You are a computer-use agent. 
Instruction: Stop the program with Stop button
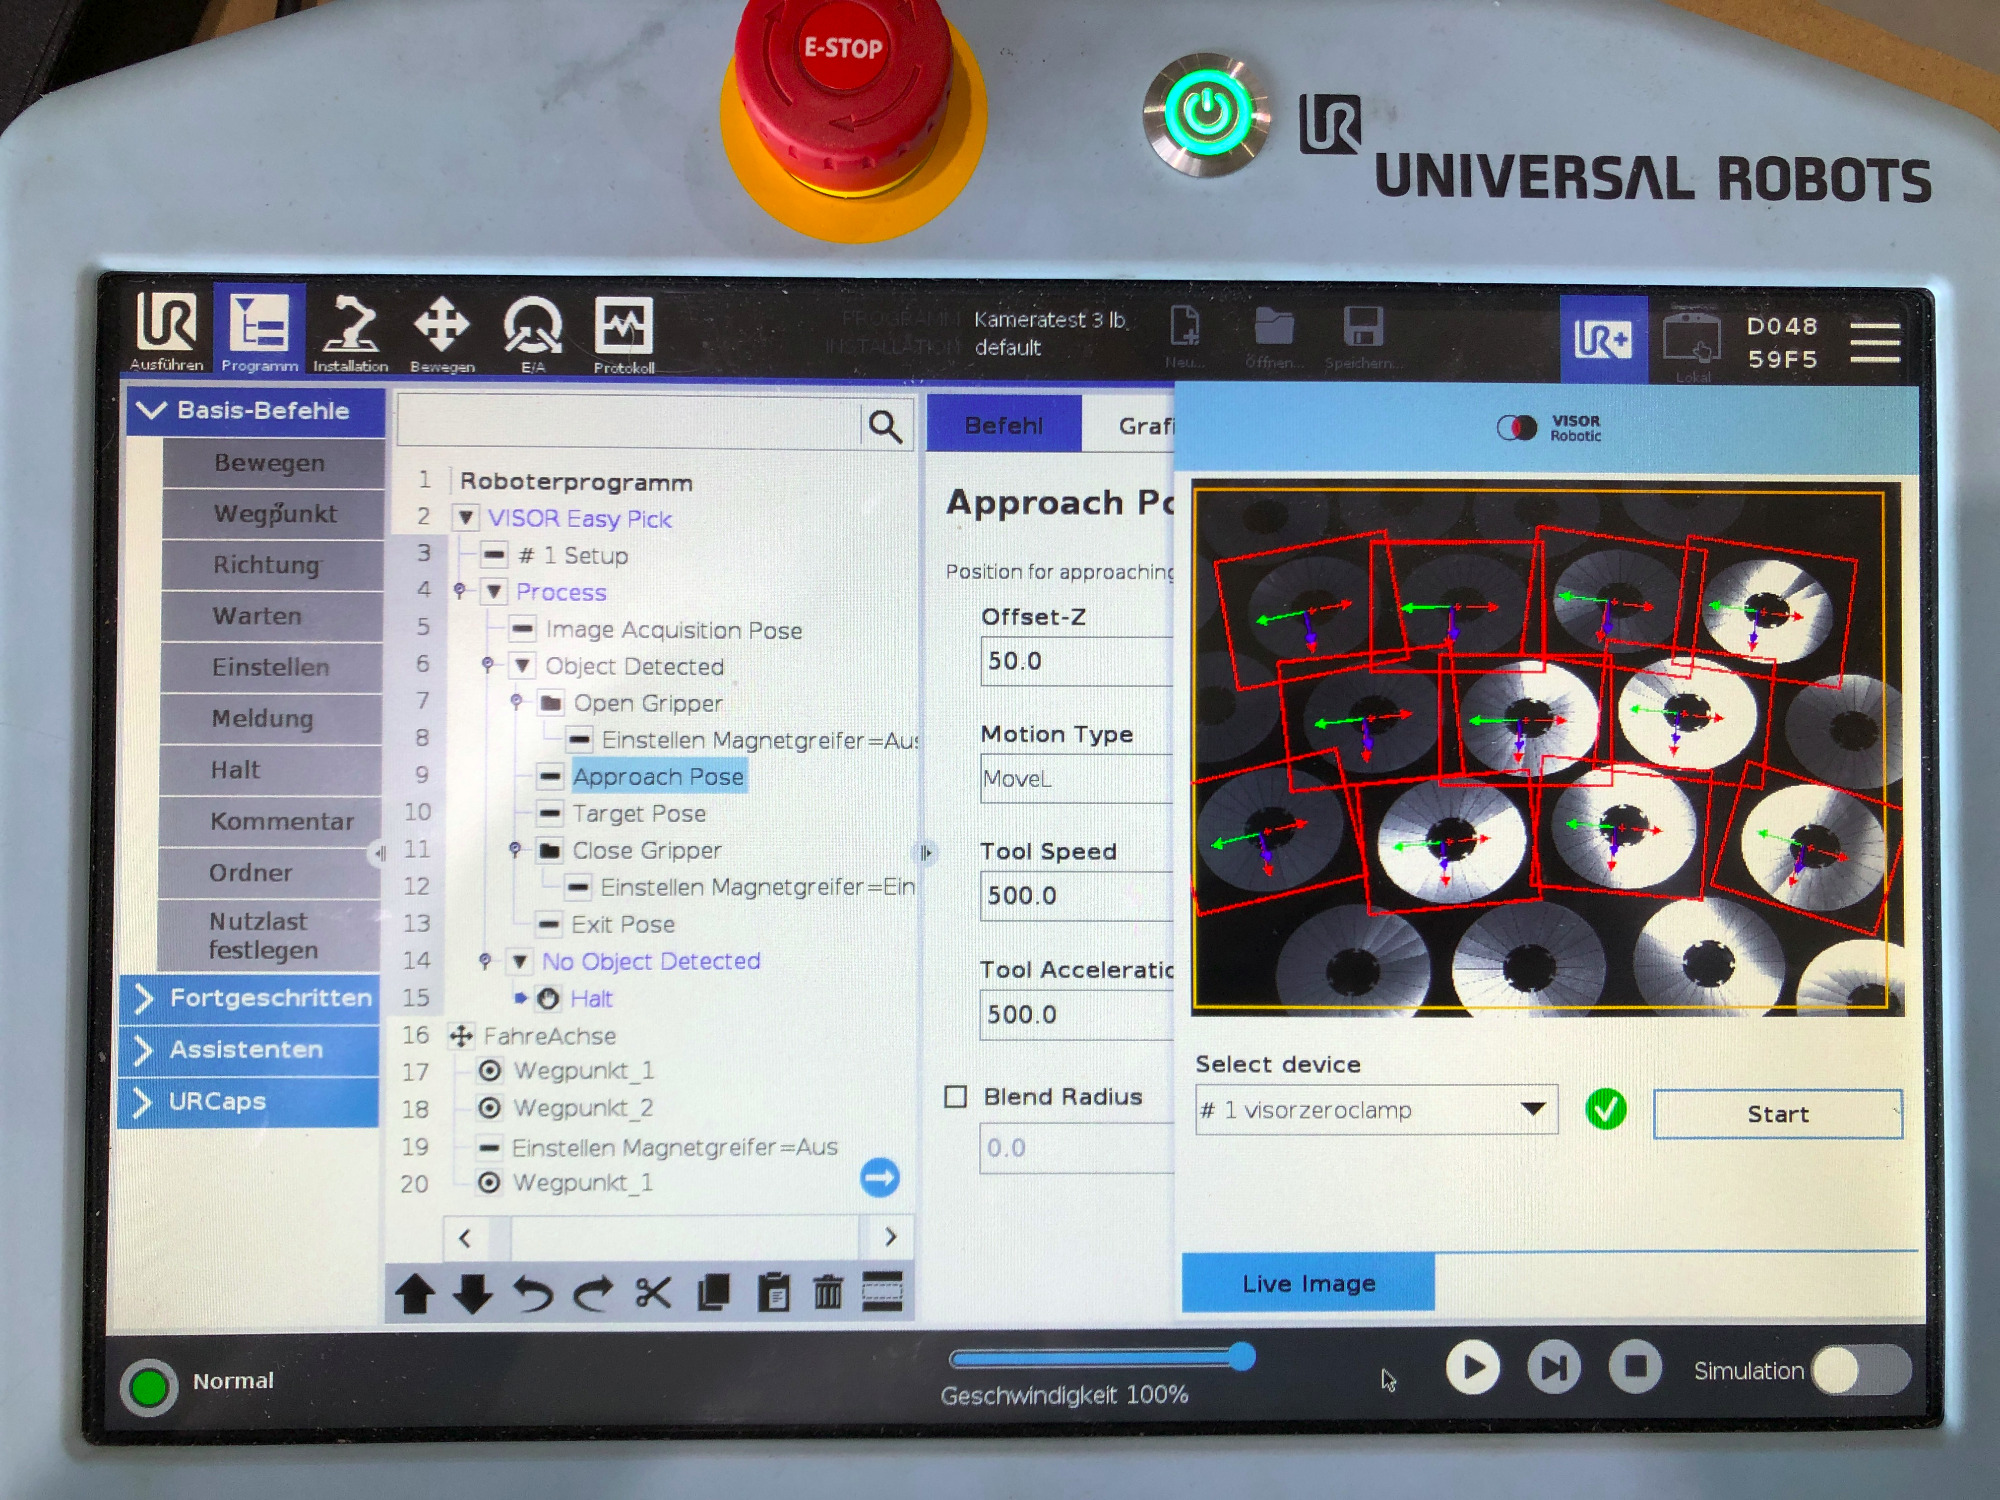1635,1367
